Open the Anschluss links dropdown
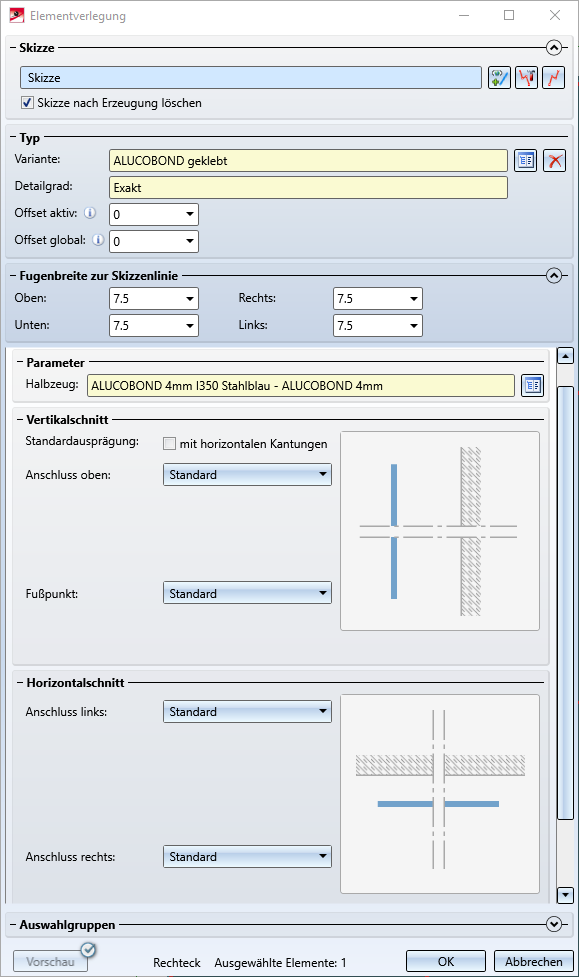 pos(247,712)
